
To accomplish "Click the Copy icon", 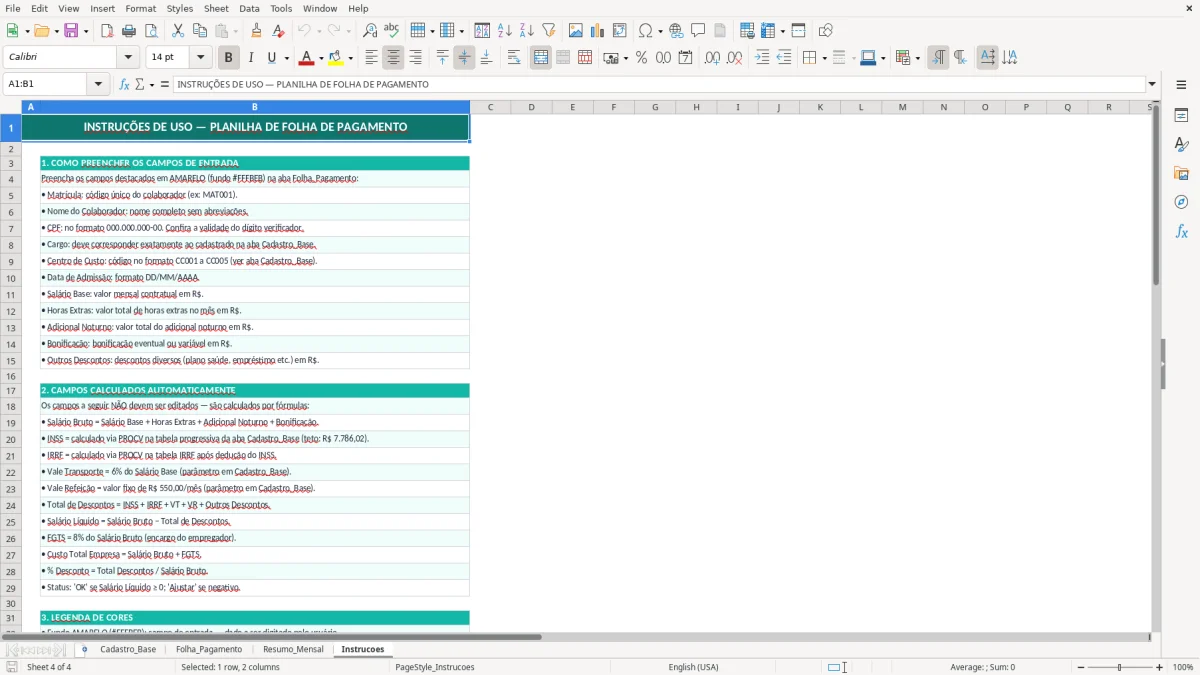I will pyautogui.click(x=200, y=31).
